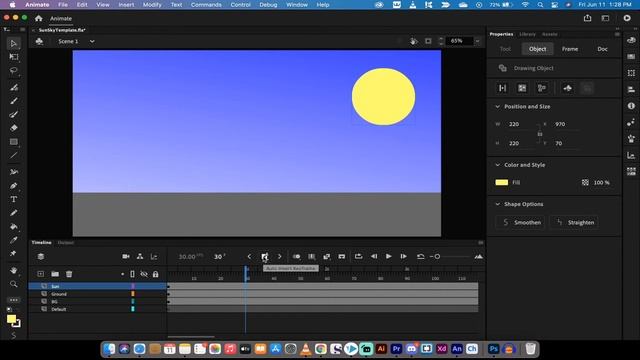Switch to the Doc properties tab
This screenshot has height=360, width=640.
pyautogui.click(x=602, y=49)
